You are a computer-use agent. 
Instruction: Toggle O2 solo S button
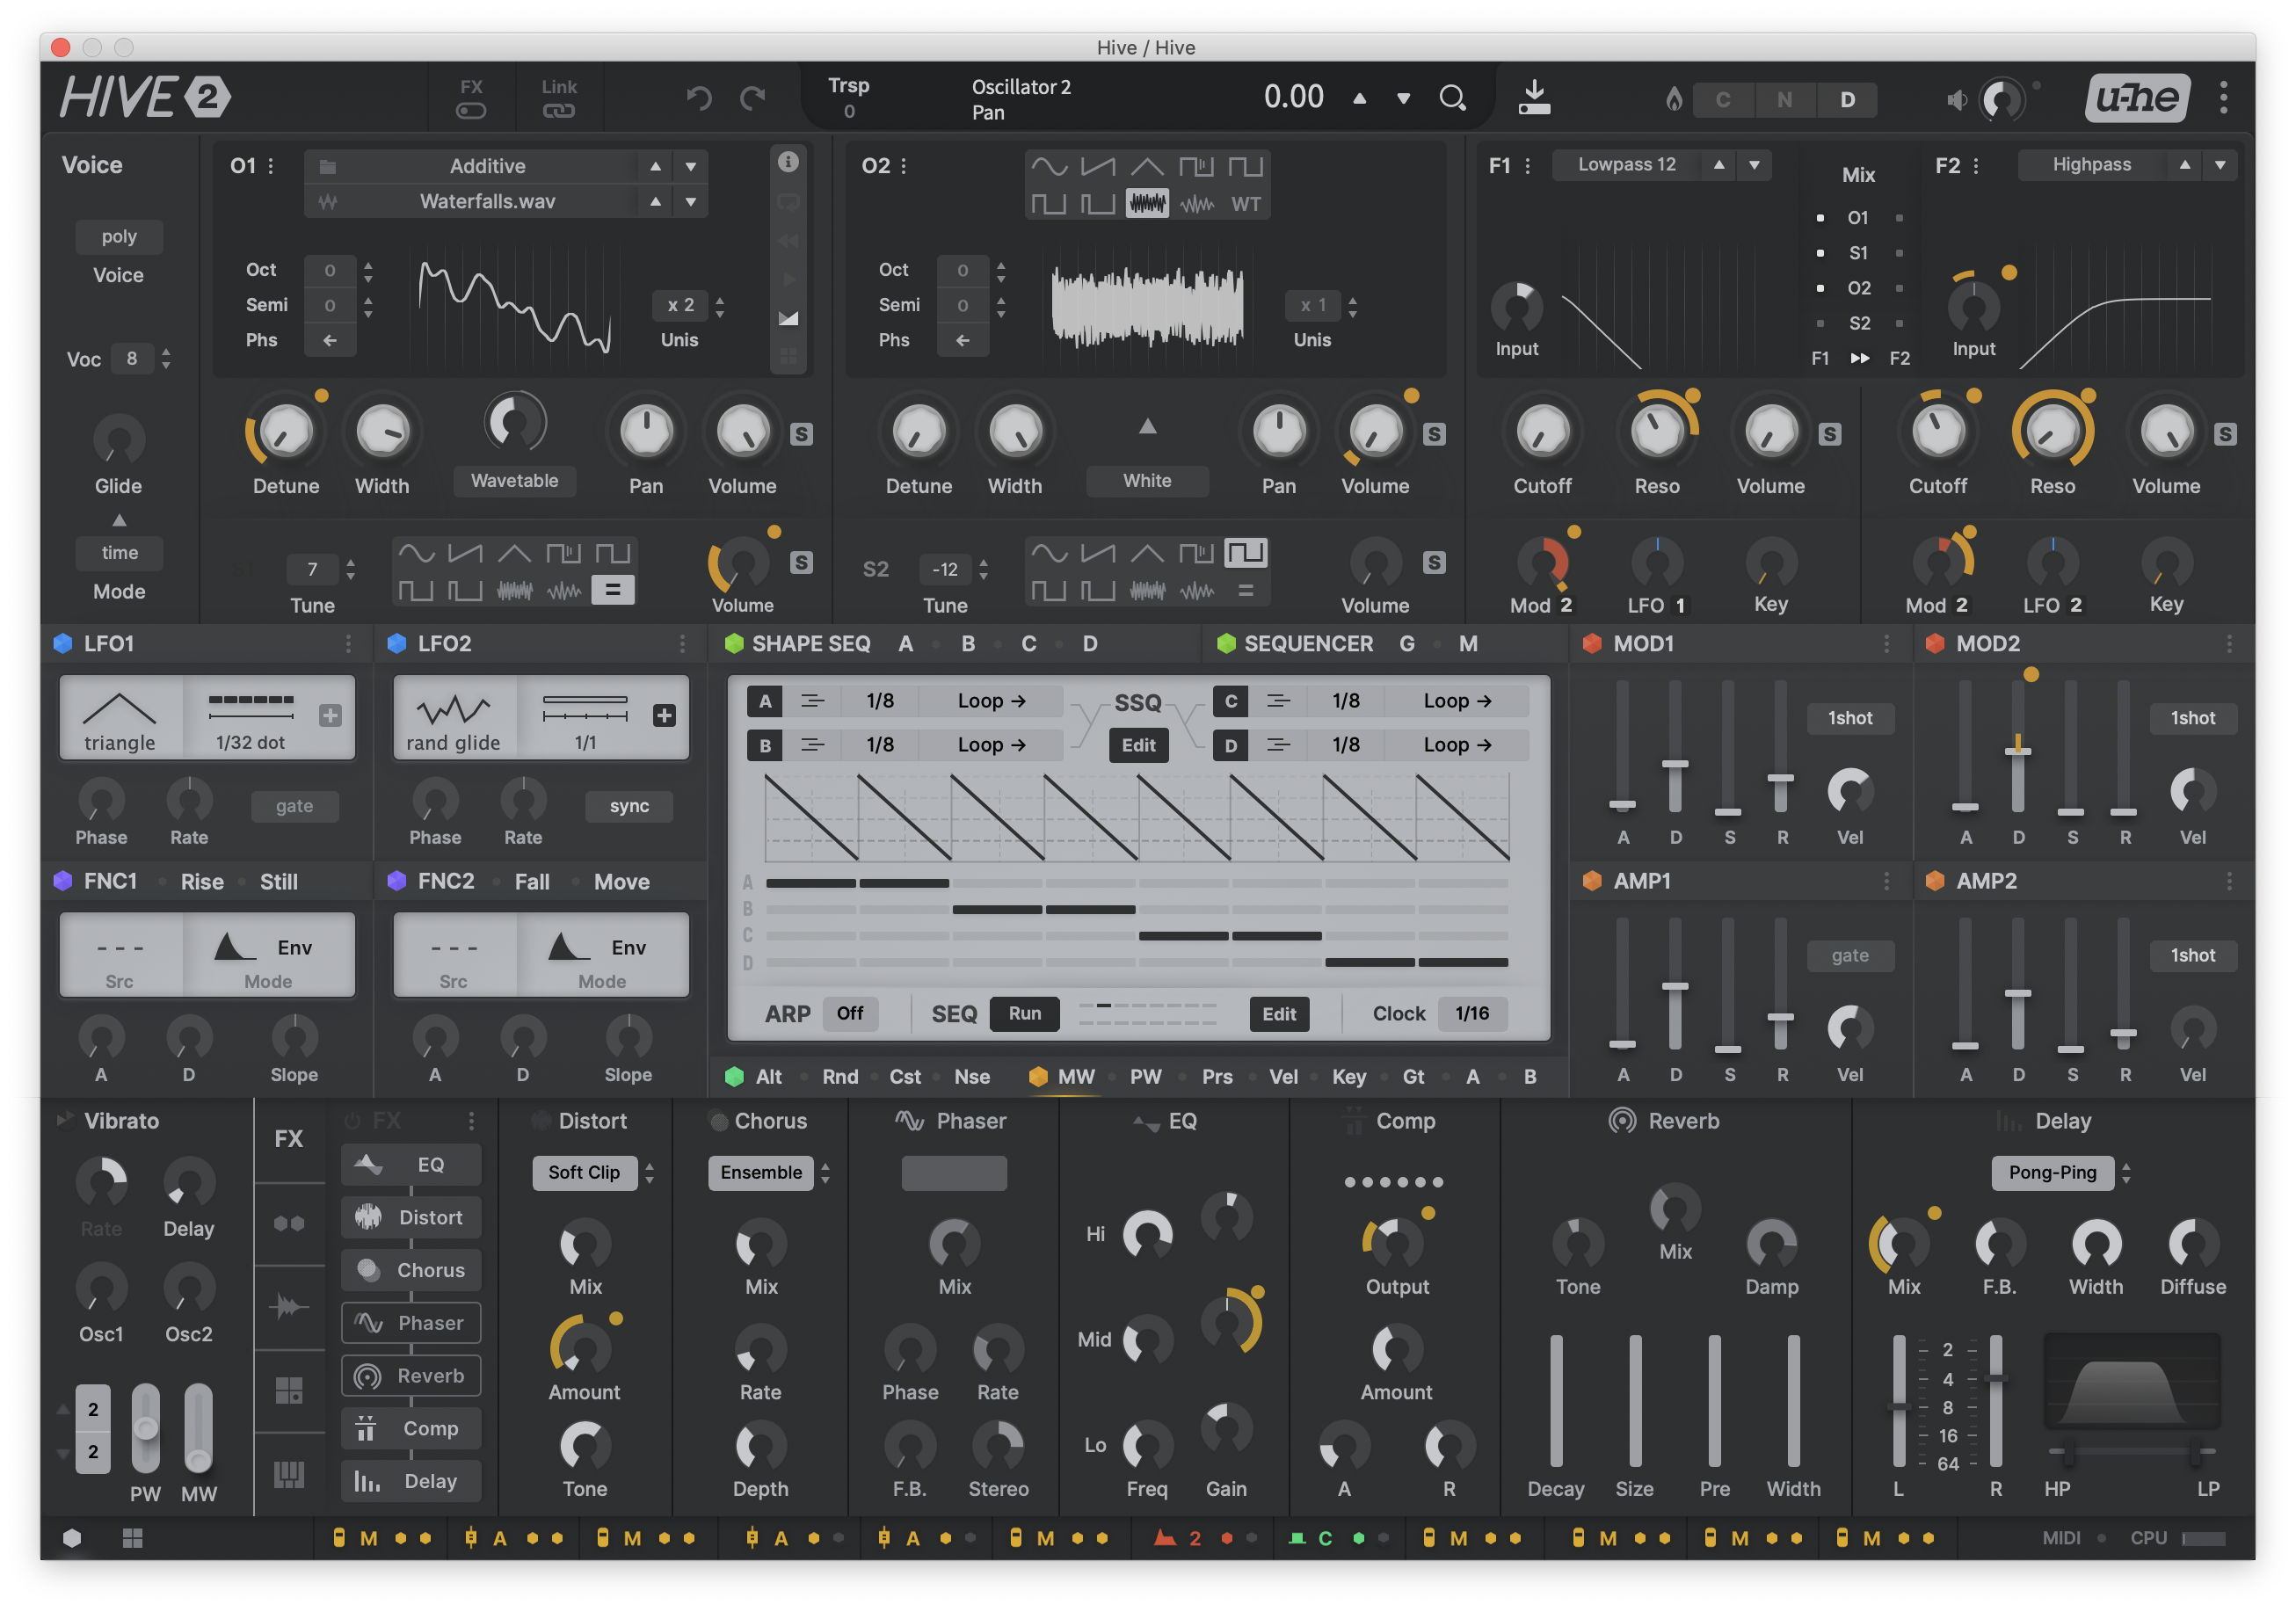[1434, 434]
